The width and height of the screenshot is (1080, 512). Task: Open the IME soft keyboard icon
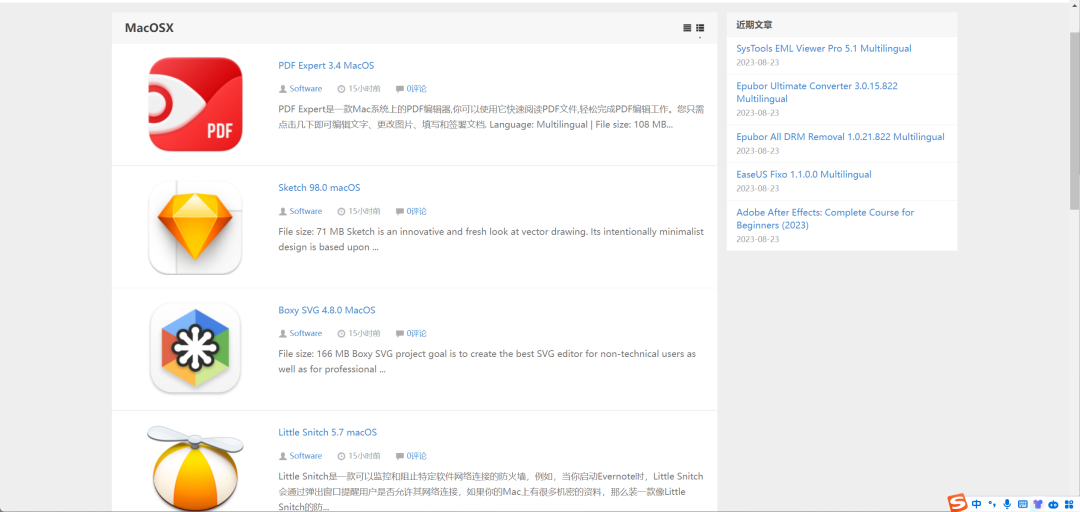coord(1023,504)
